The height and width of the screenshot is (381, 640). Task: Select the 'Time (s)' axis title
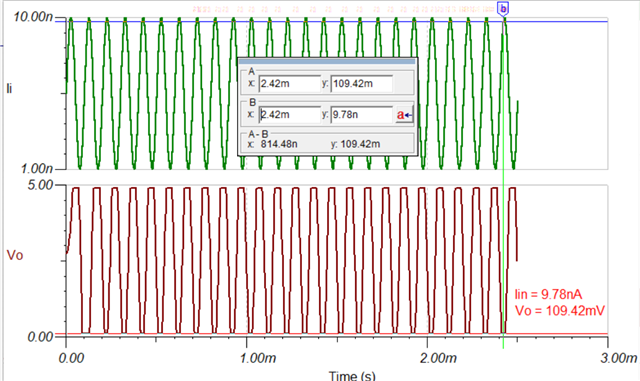[x=352, y=375]
